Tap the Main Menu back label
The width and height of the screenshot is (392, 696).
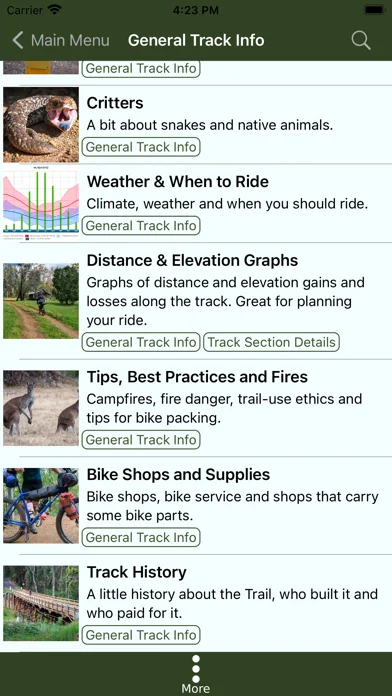click(70, 40)
